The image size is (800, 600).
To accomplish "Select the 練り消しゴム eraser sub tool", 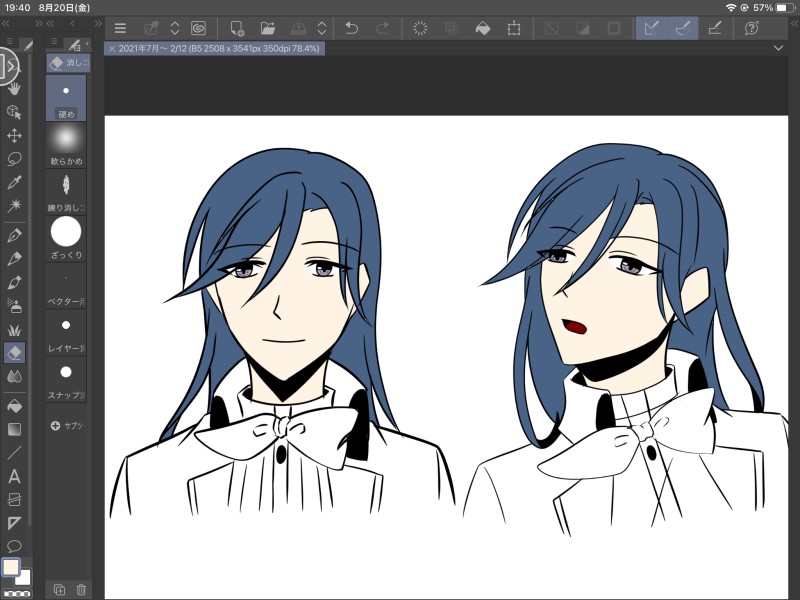I will click(x=66, y=192).
